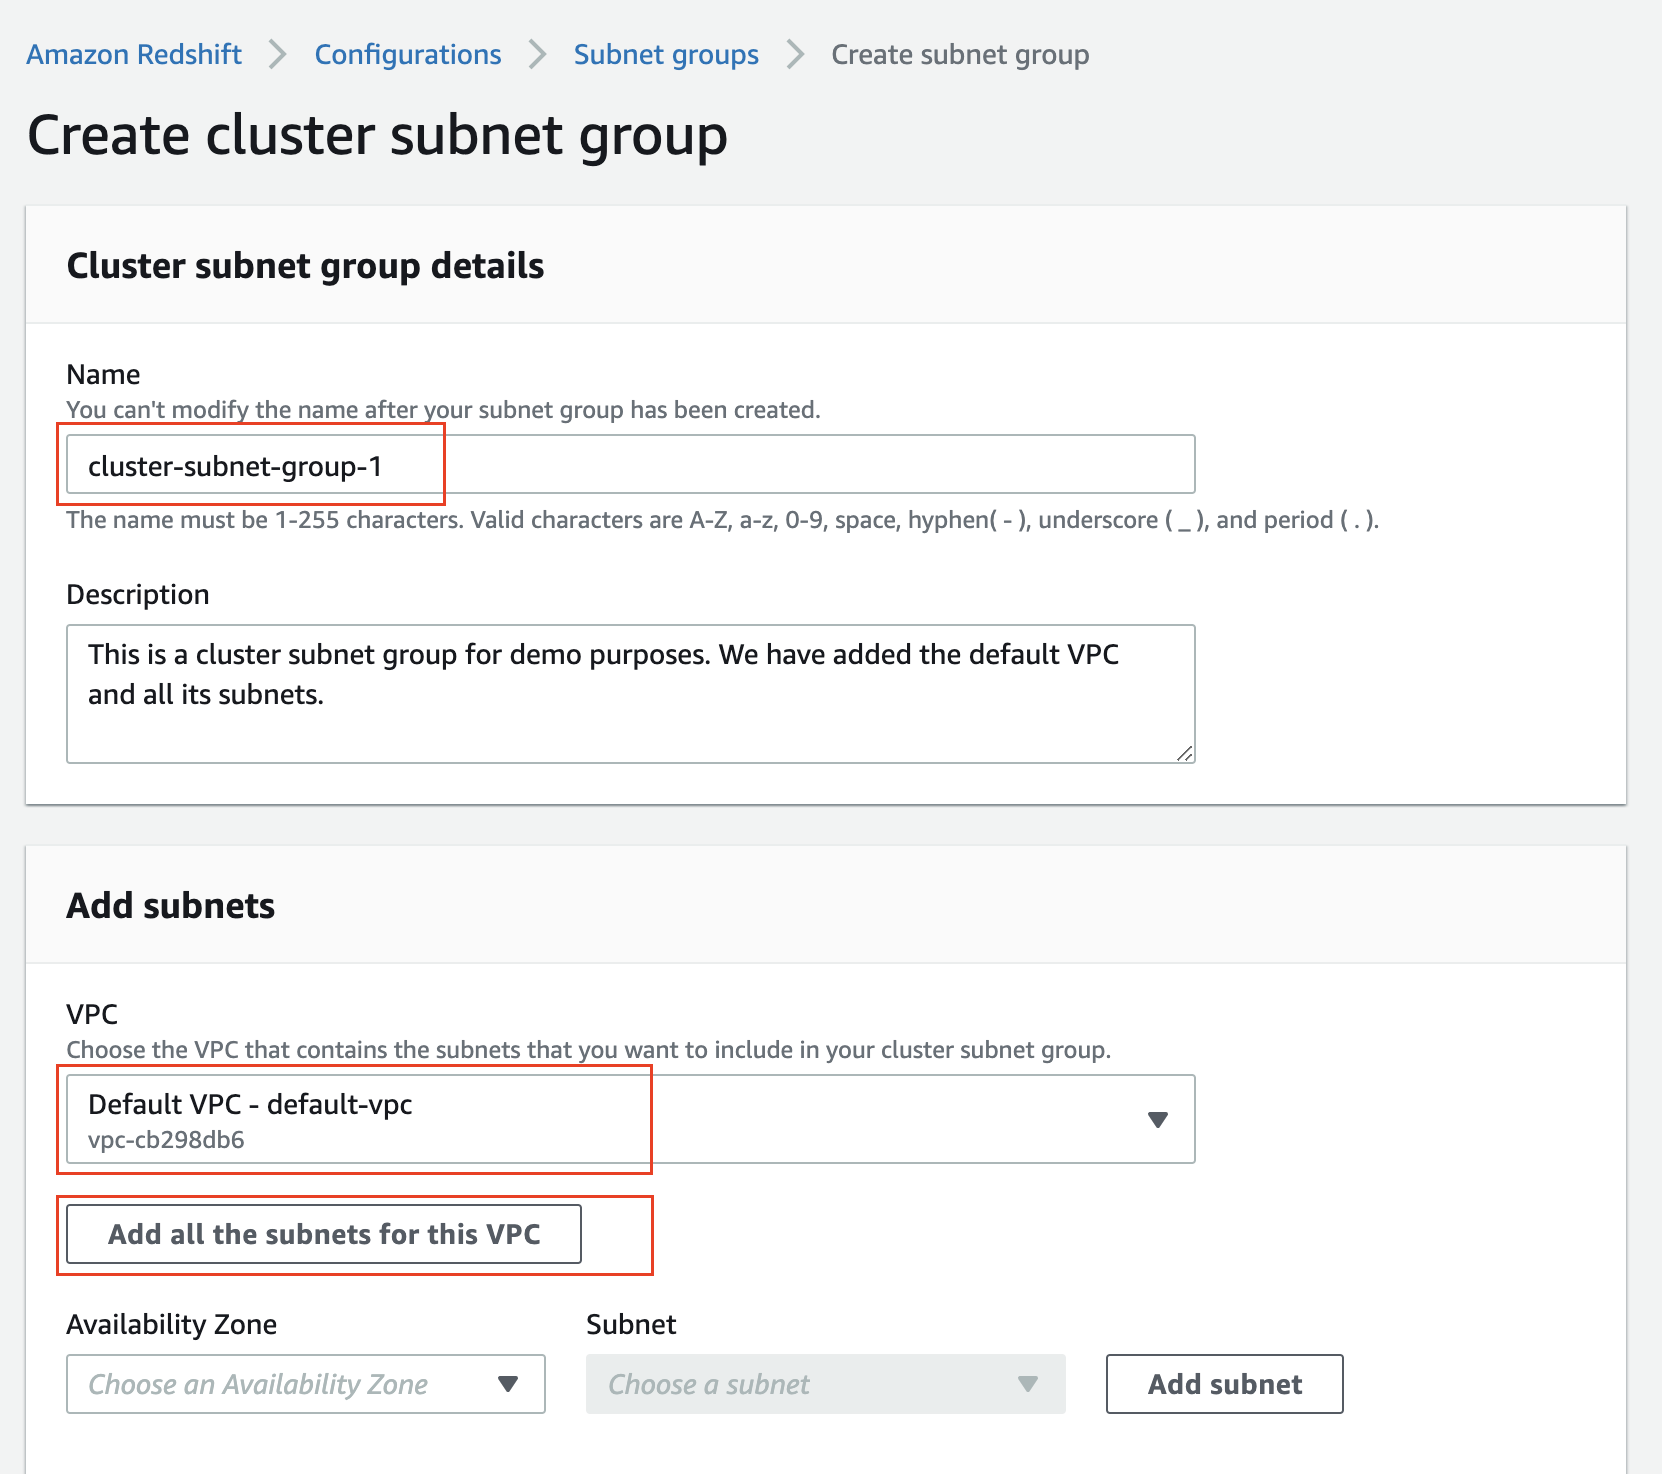Click the selected "Default VPC - default-vpc" value

tap(249, 1104)
